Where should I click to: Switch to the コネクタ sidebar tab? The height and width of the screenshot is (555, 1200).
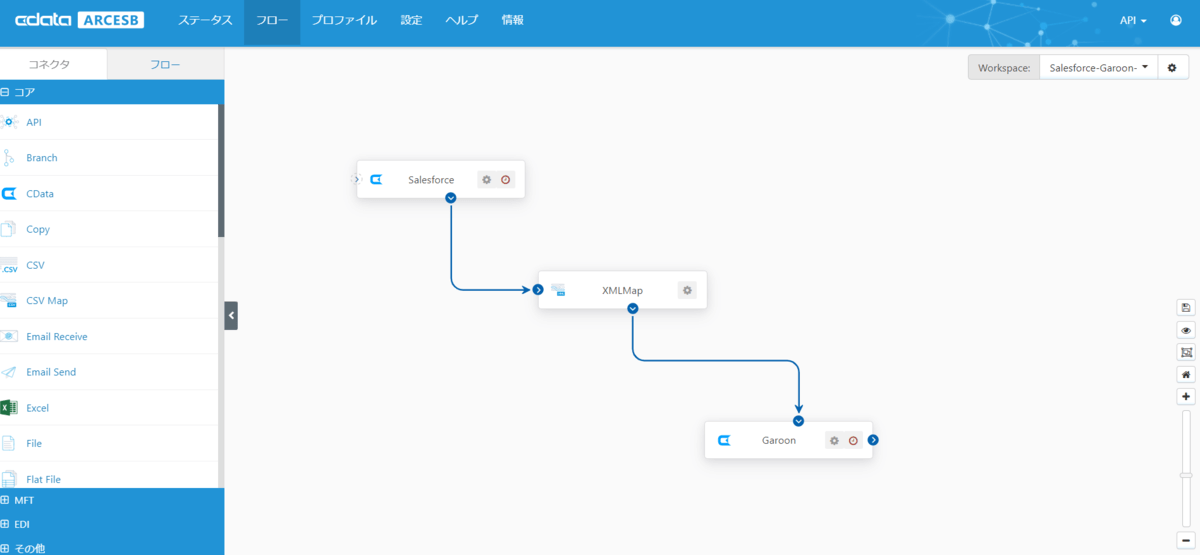coord(53,64)
